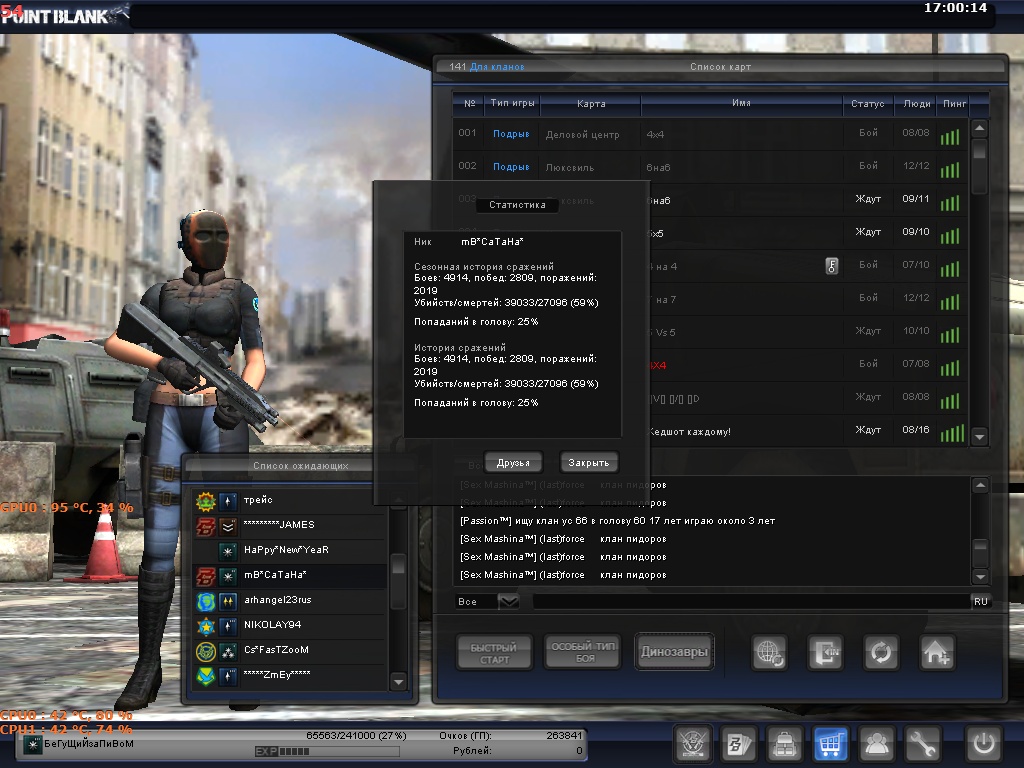This screenshot has height=768, width=1024.
Task: Click blue shield emblem beside arhangel23rus
Action: [206, 601]
